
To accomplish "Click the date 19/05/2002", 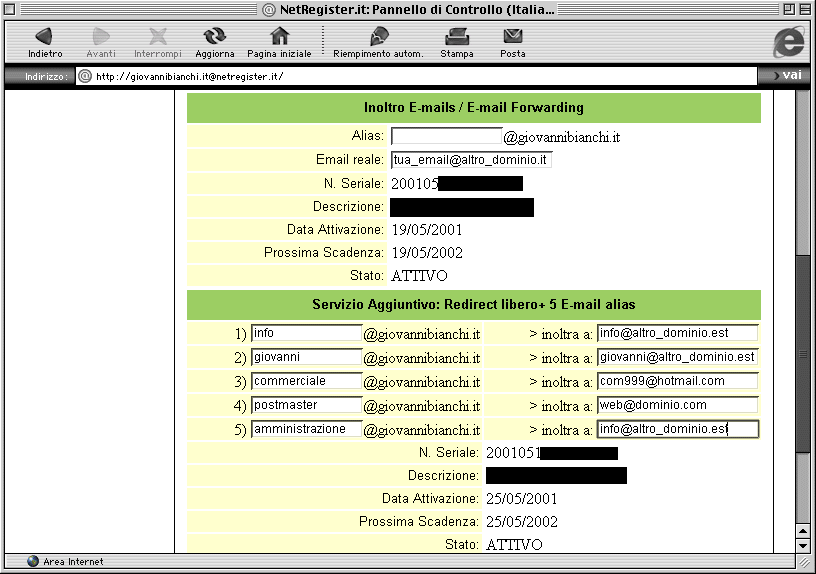I will click(x=427, y=253).
